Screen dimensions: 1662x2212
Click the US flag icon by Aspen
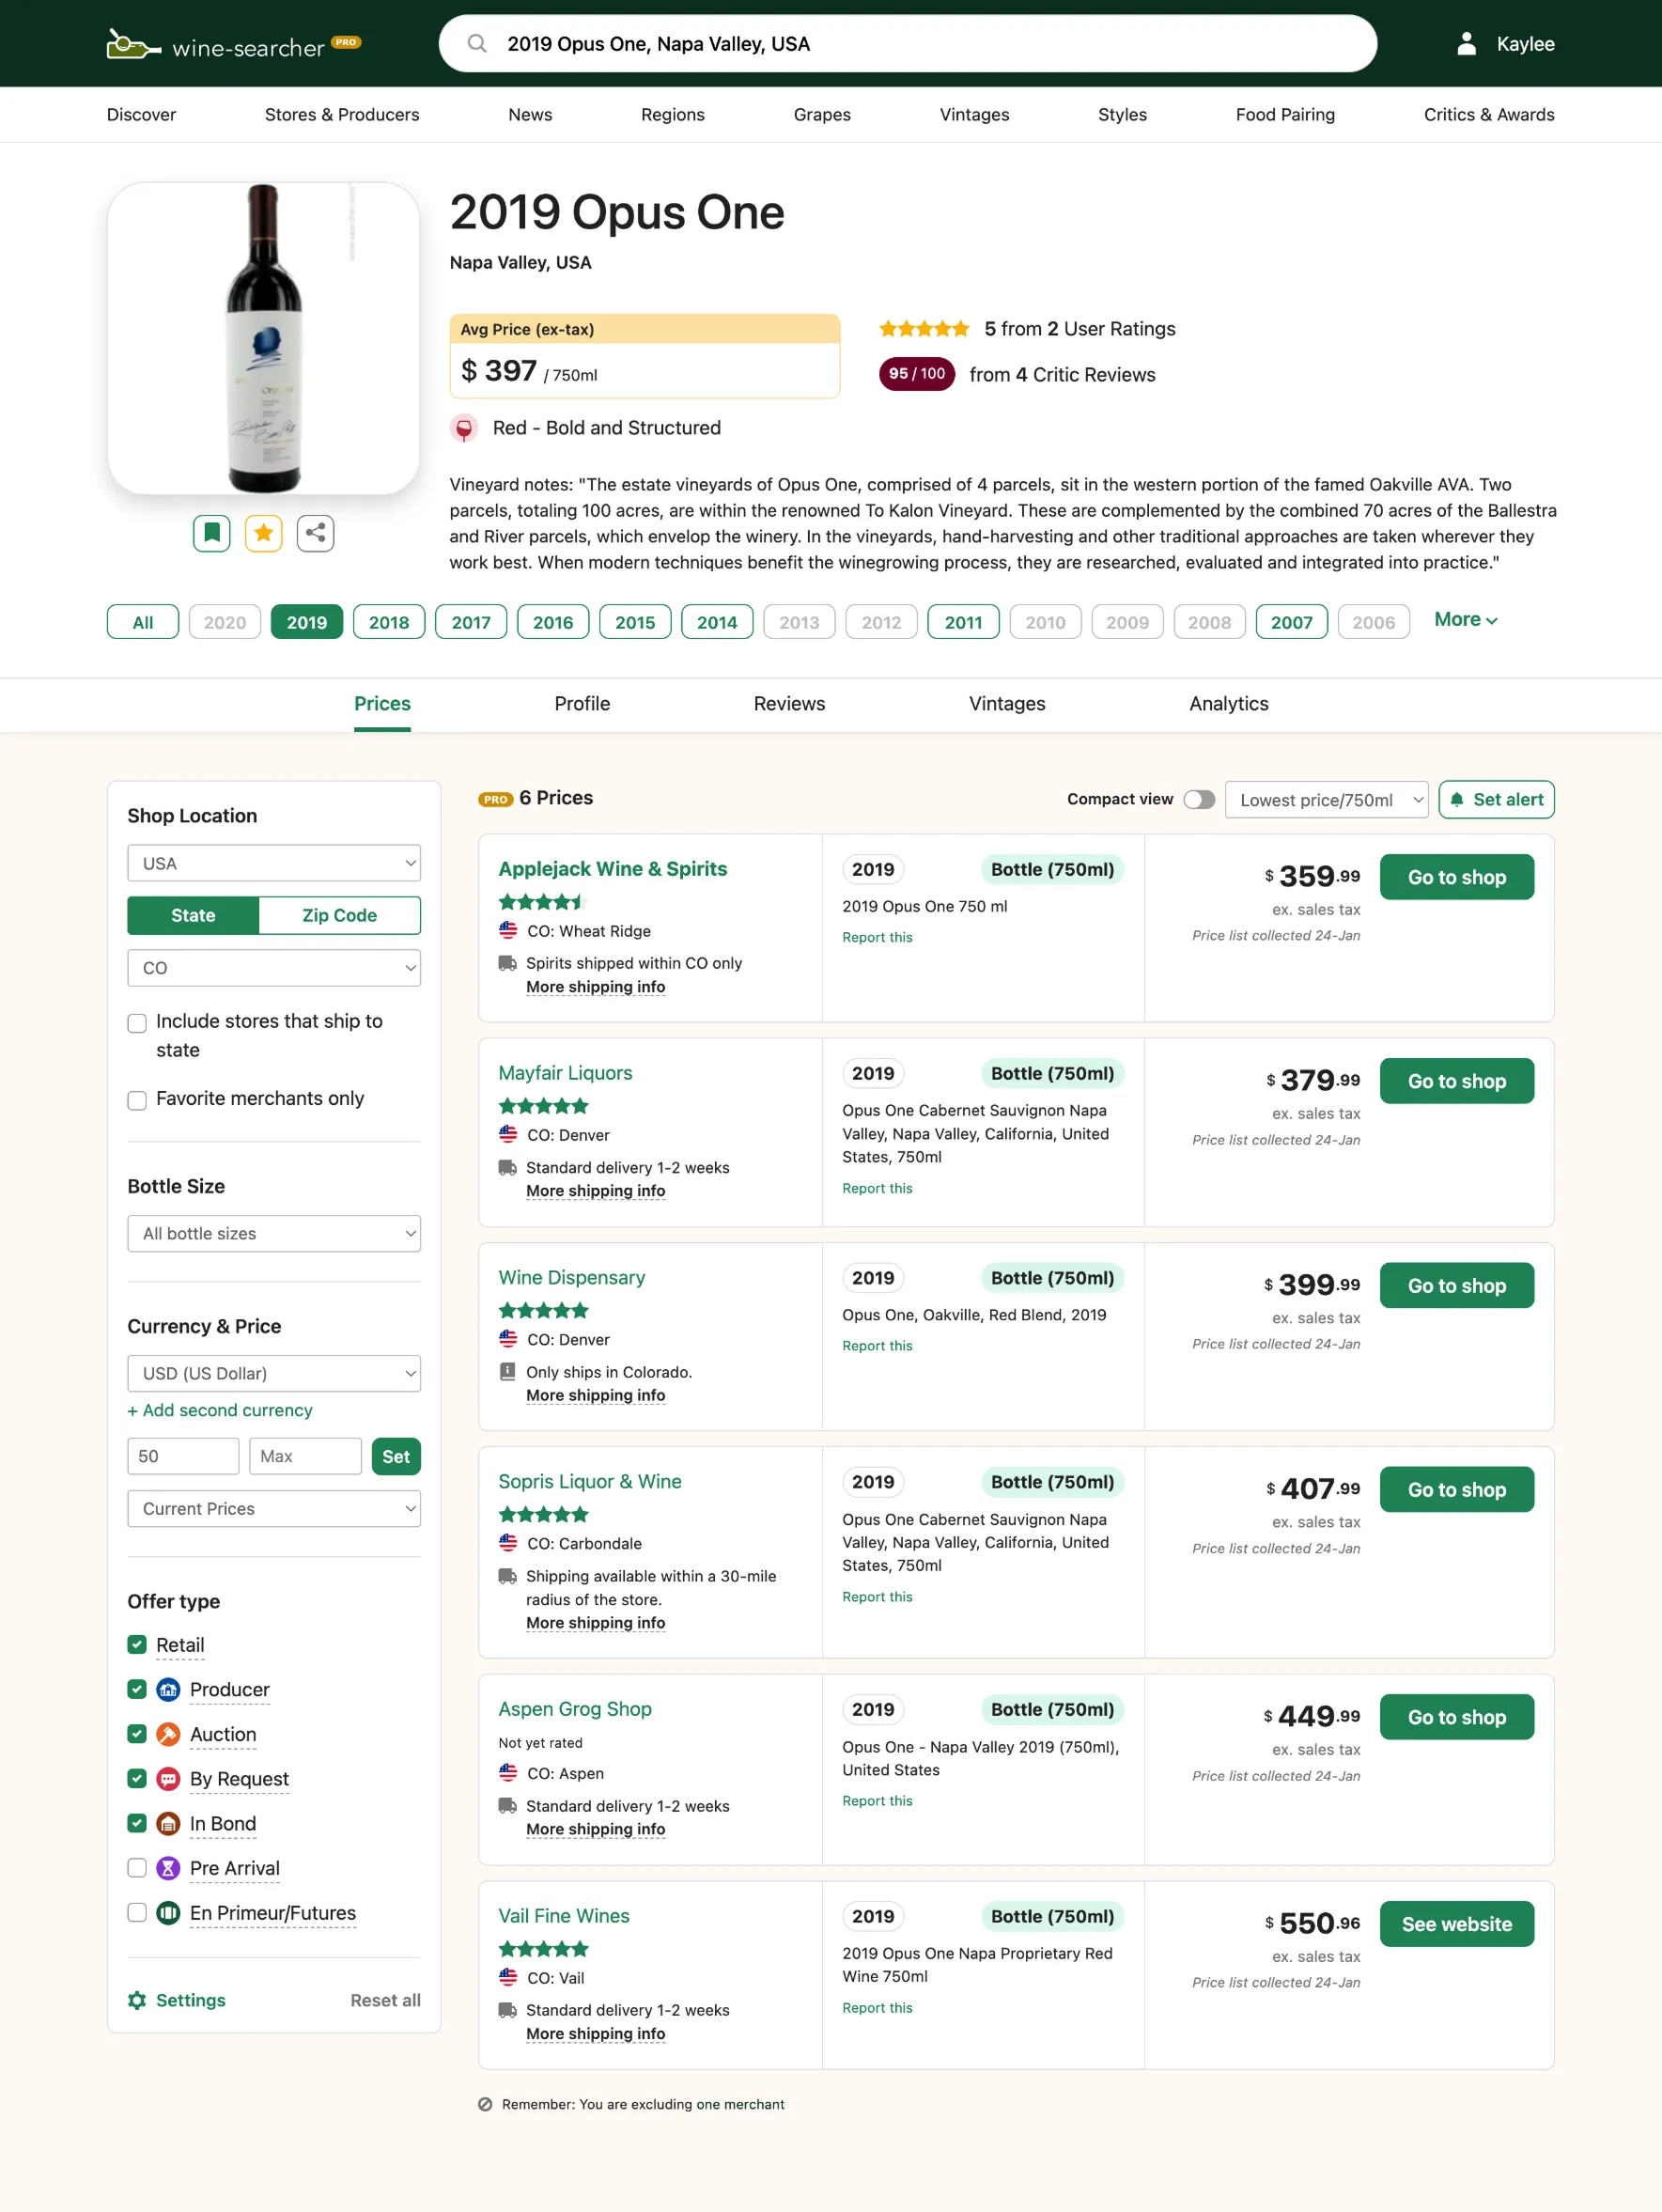[508, 1772]
